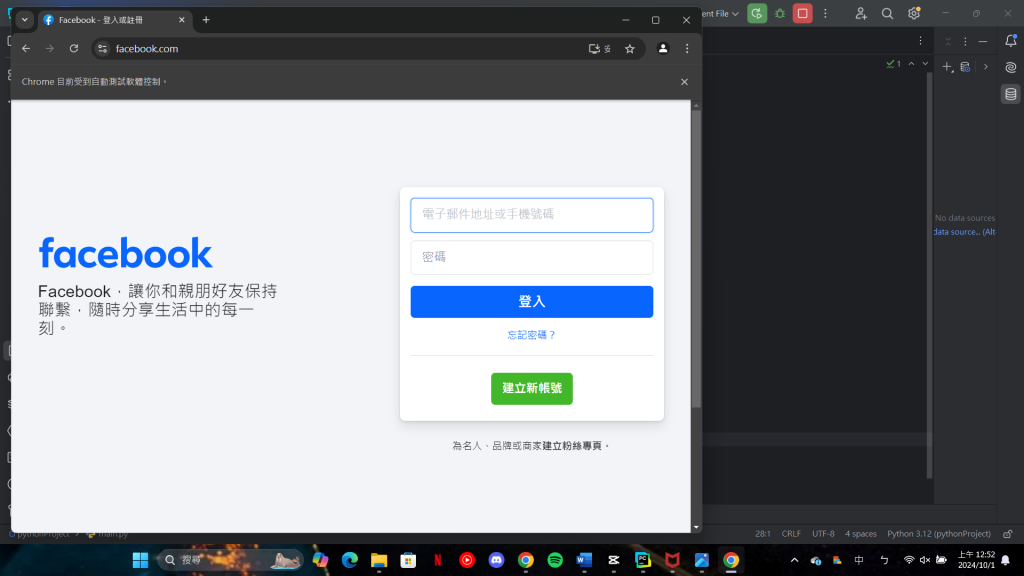
Task: Open PyCharm icon in the taskbar
Action: click(643, 560)
